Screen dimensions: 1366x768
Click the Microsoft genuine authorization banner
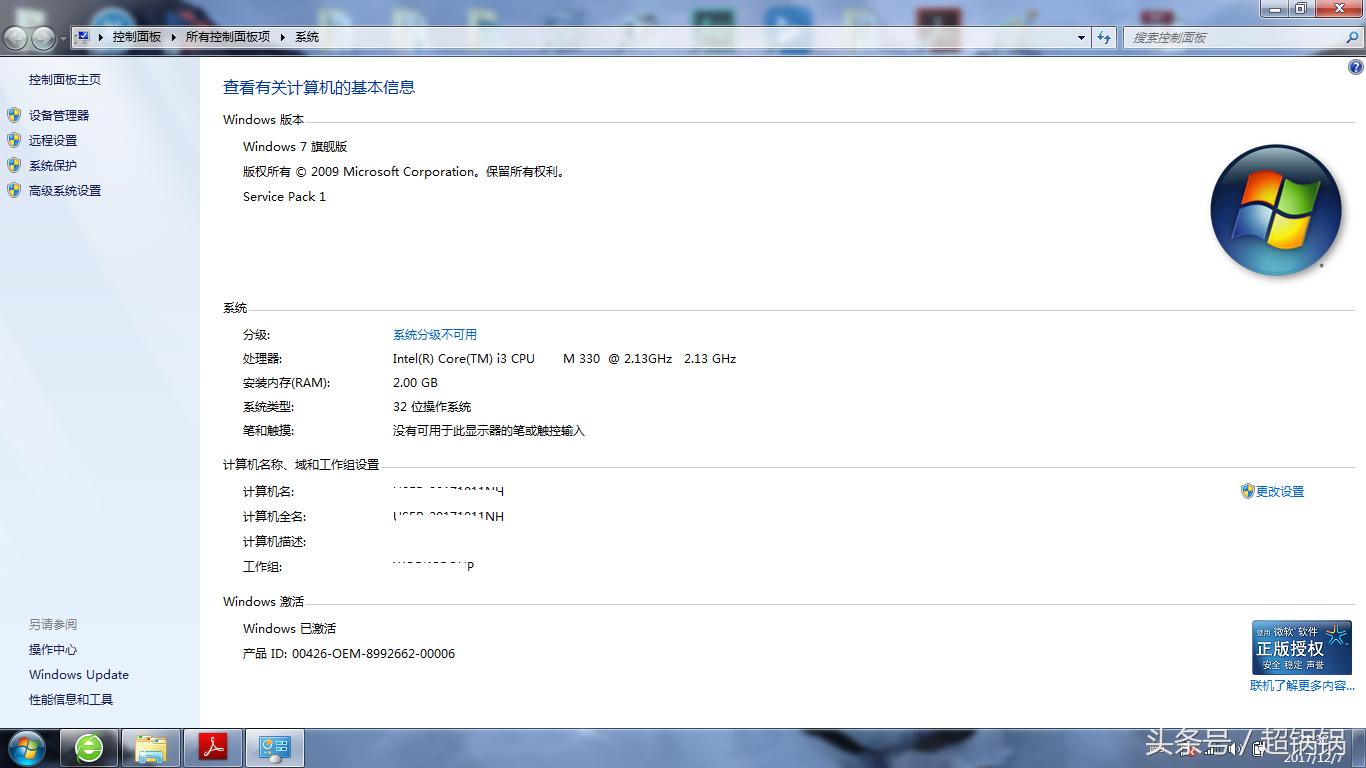(1300, 647)
